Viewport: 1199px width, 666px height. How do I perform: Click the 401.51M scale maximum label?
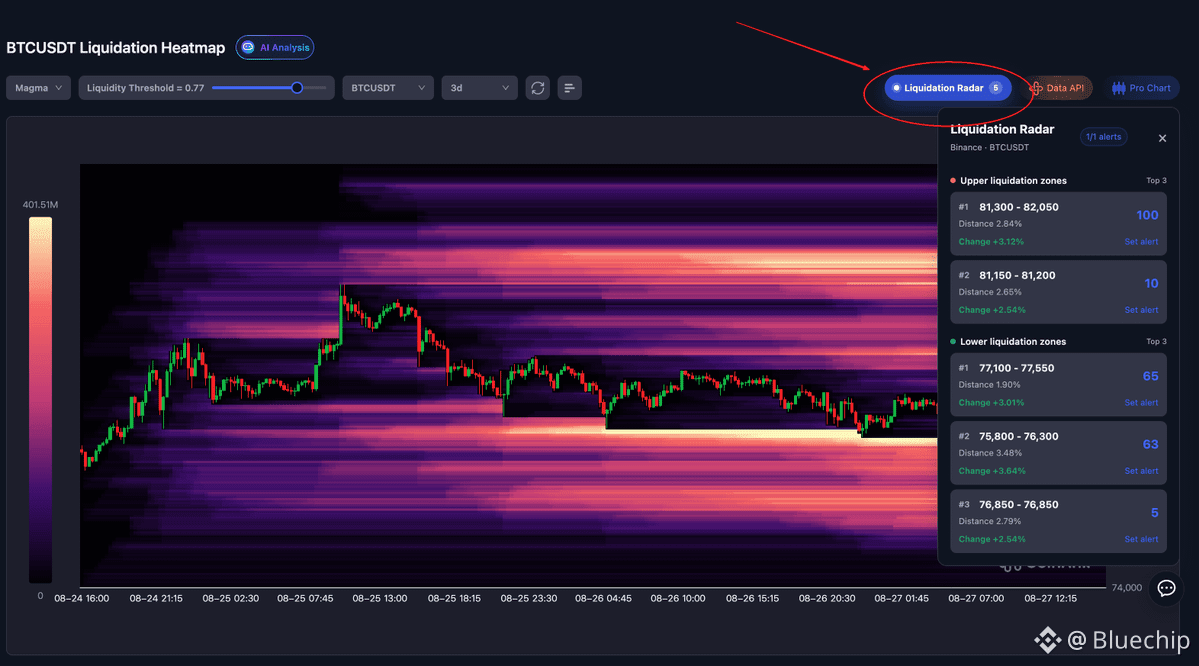coord(40,205)
